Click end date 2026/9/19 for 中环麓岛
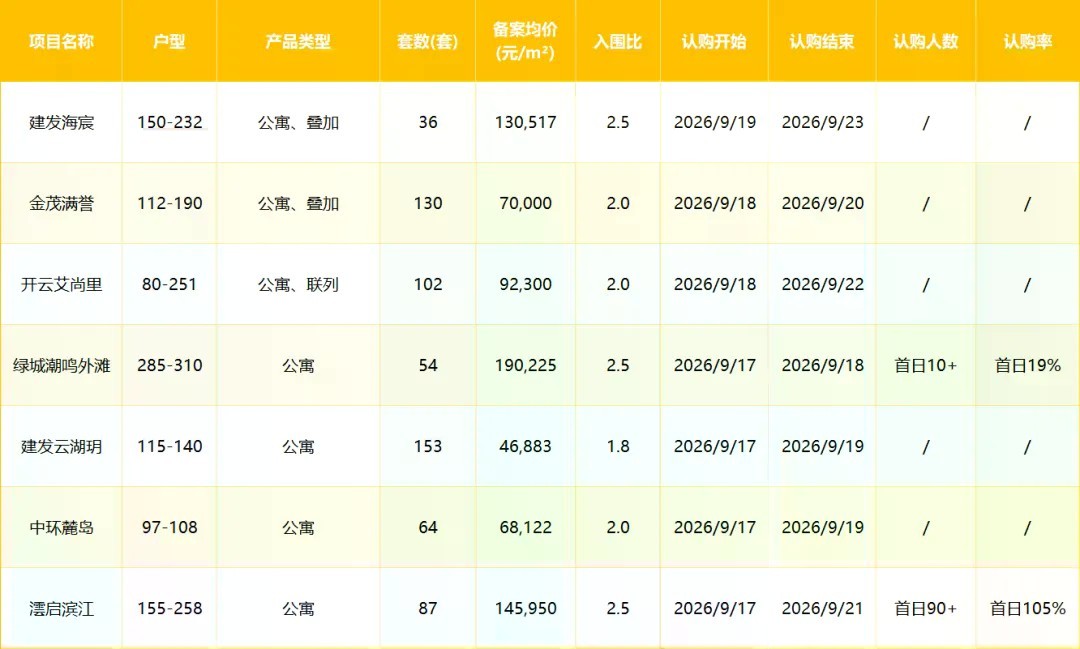 pyautogui.click(x=822, y=528)
